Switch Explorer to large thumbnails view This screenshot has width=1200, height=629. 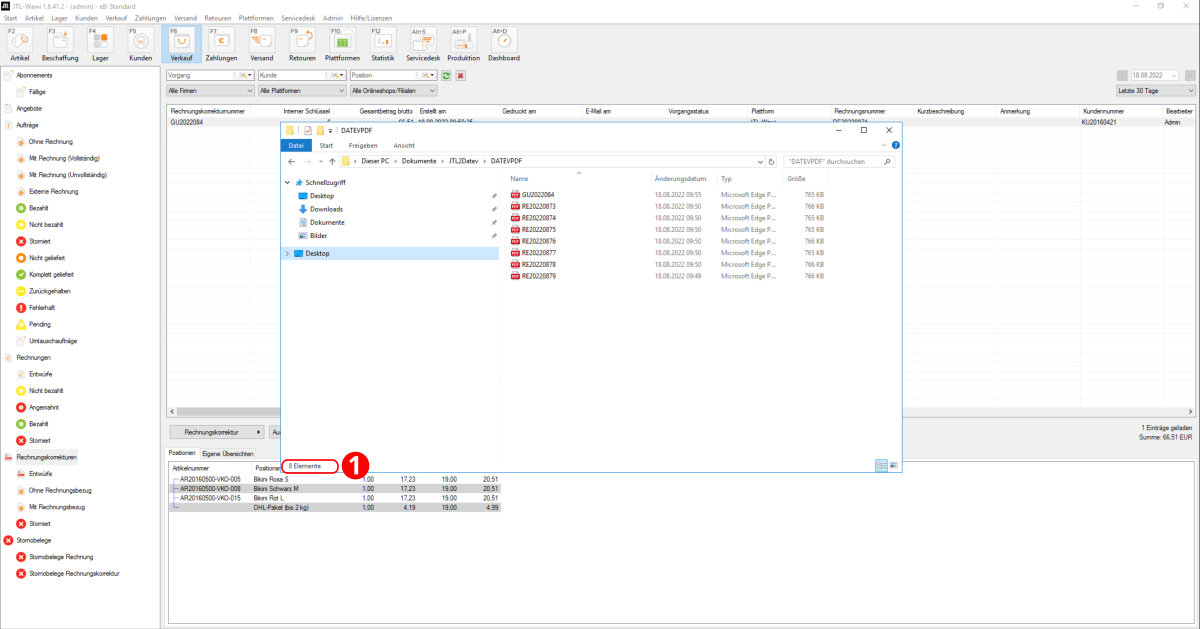(893, 465)
